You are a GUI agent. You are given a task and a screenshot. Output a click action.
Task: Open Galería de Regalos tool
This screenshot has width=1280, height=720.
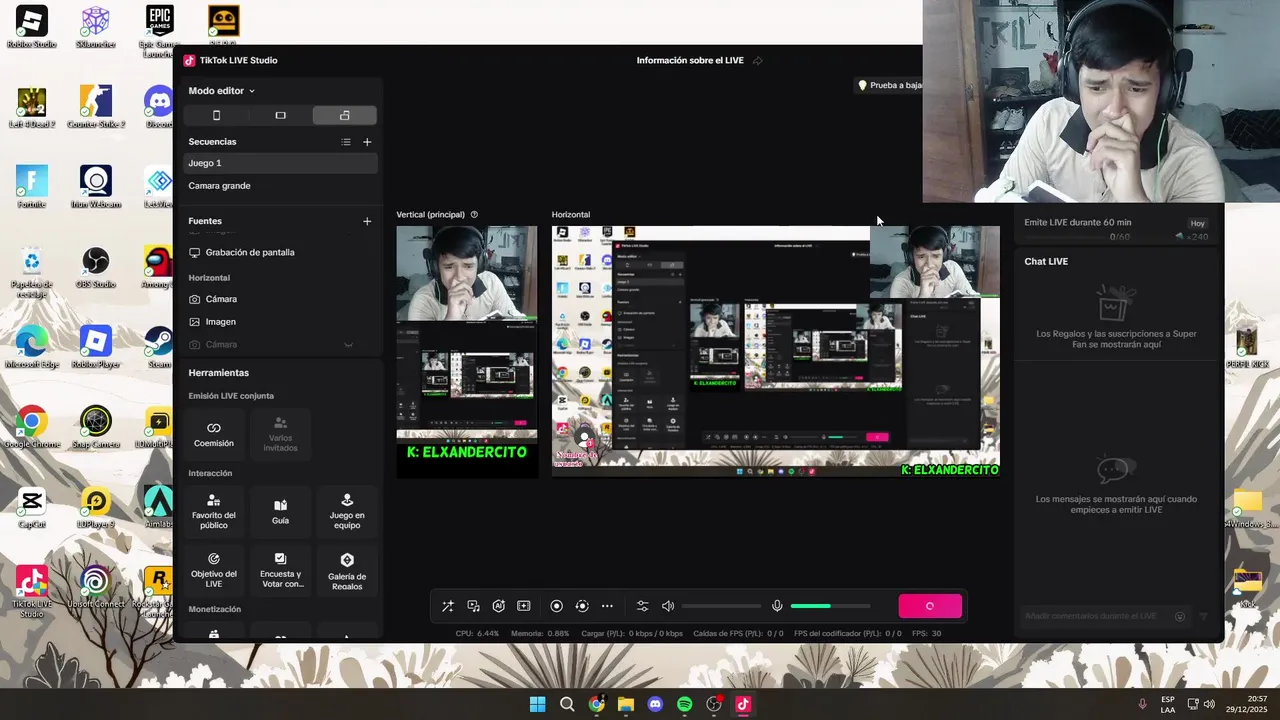pos(347,570)
